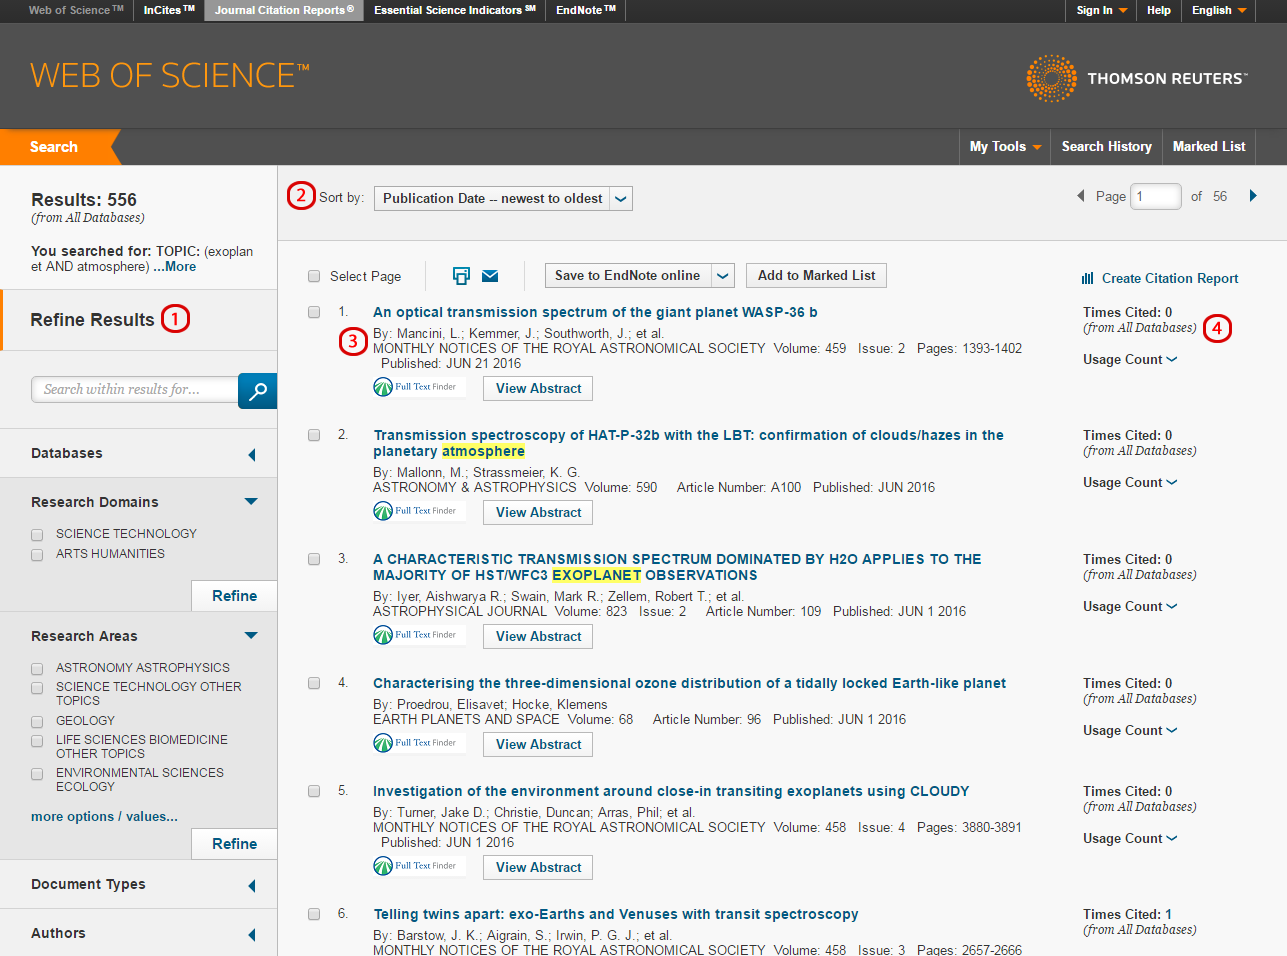Click Web of Science logo heading
The width and height of the screenshot is (1287, 956).
(x=170, y=76)
